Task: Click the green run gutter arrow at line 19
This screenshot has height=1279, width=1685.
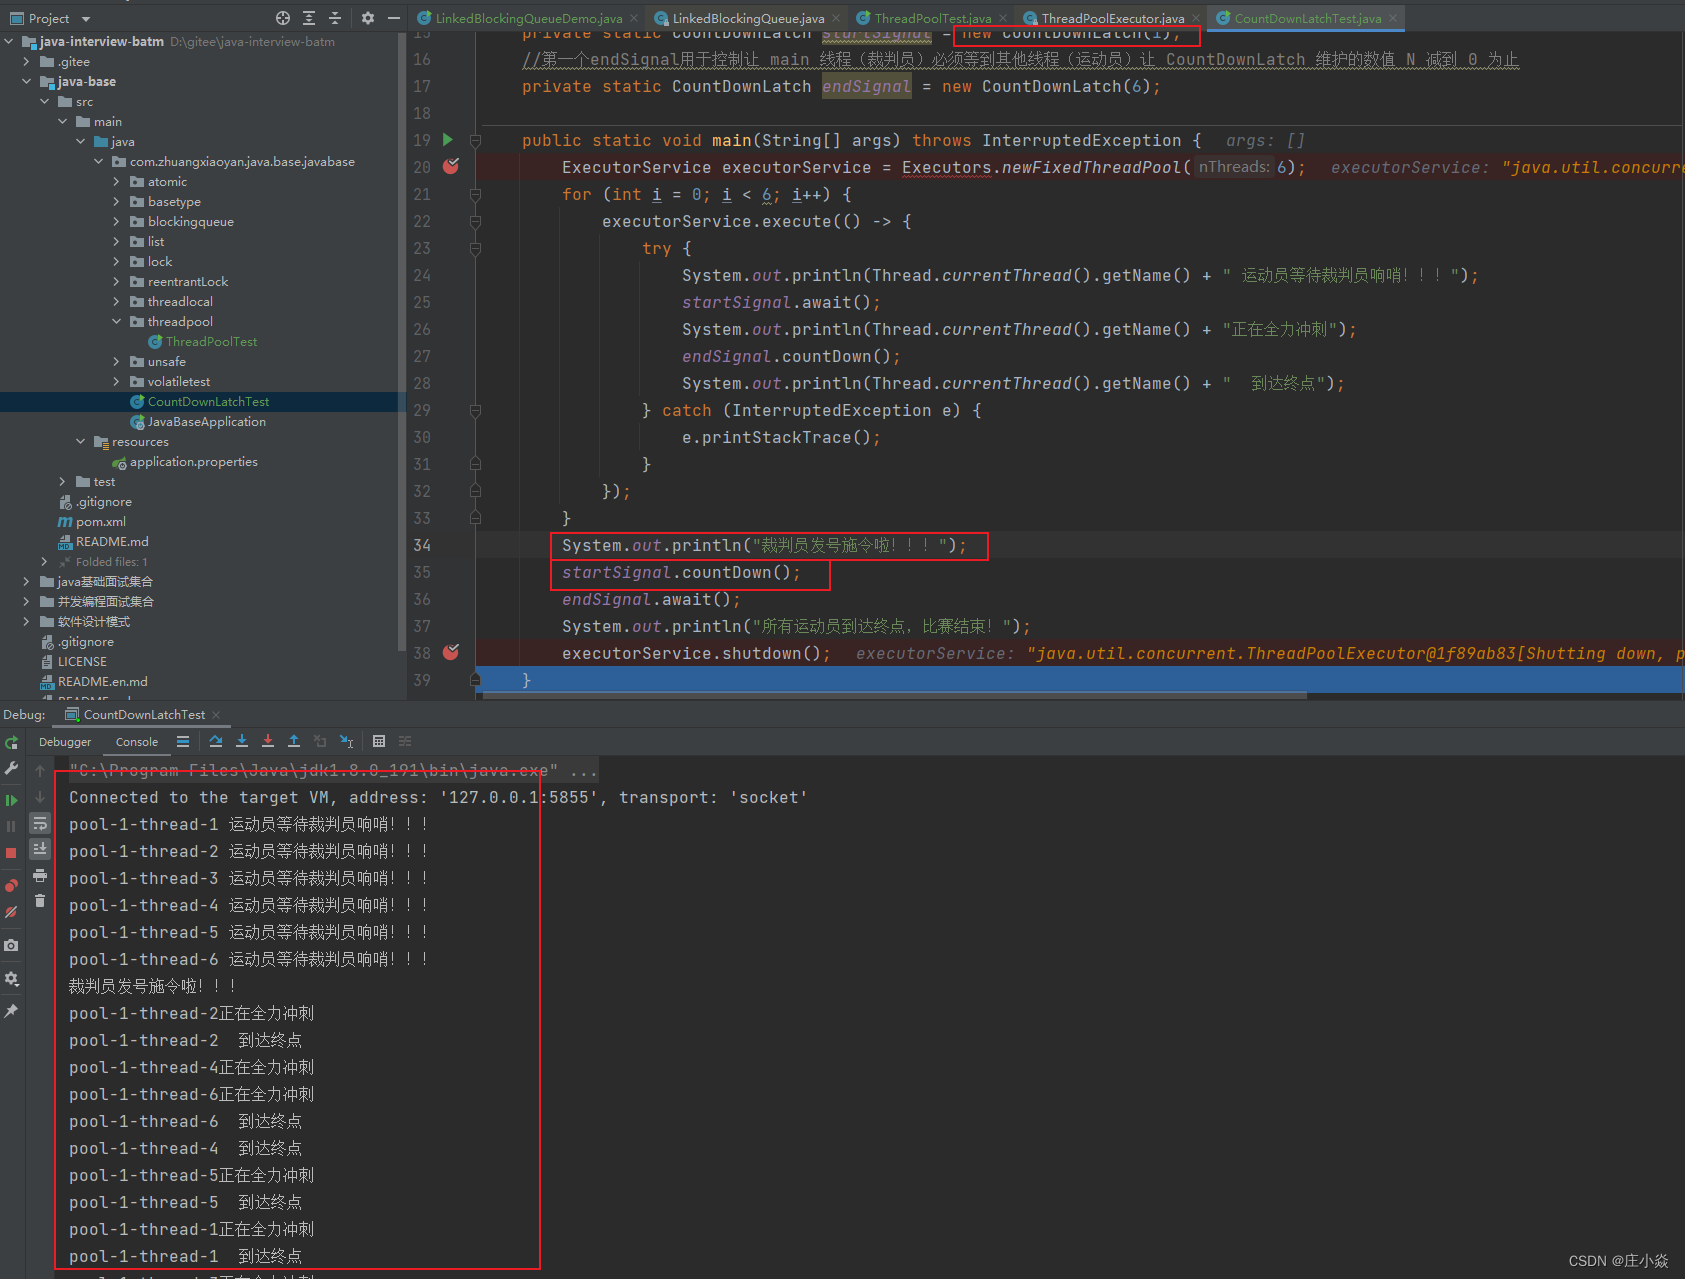Action: pyautogui.click(x=448, y=140)
